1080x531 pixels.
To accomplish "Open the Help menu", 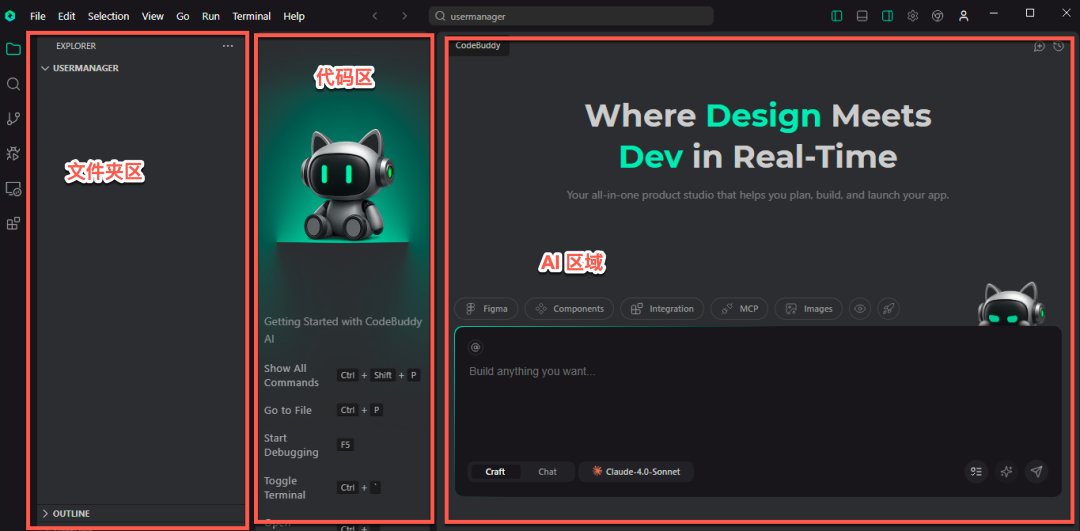I will pyautogui.click(x=294, y=16).
